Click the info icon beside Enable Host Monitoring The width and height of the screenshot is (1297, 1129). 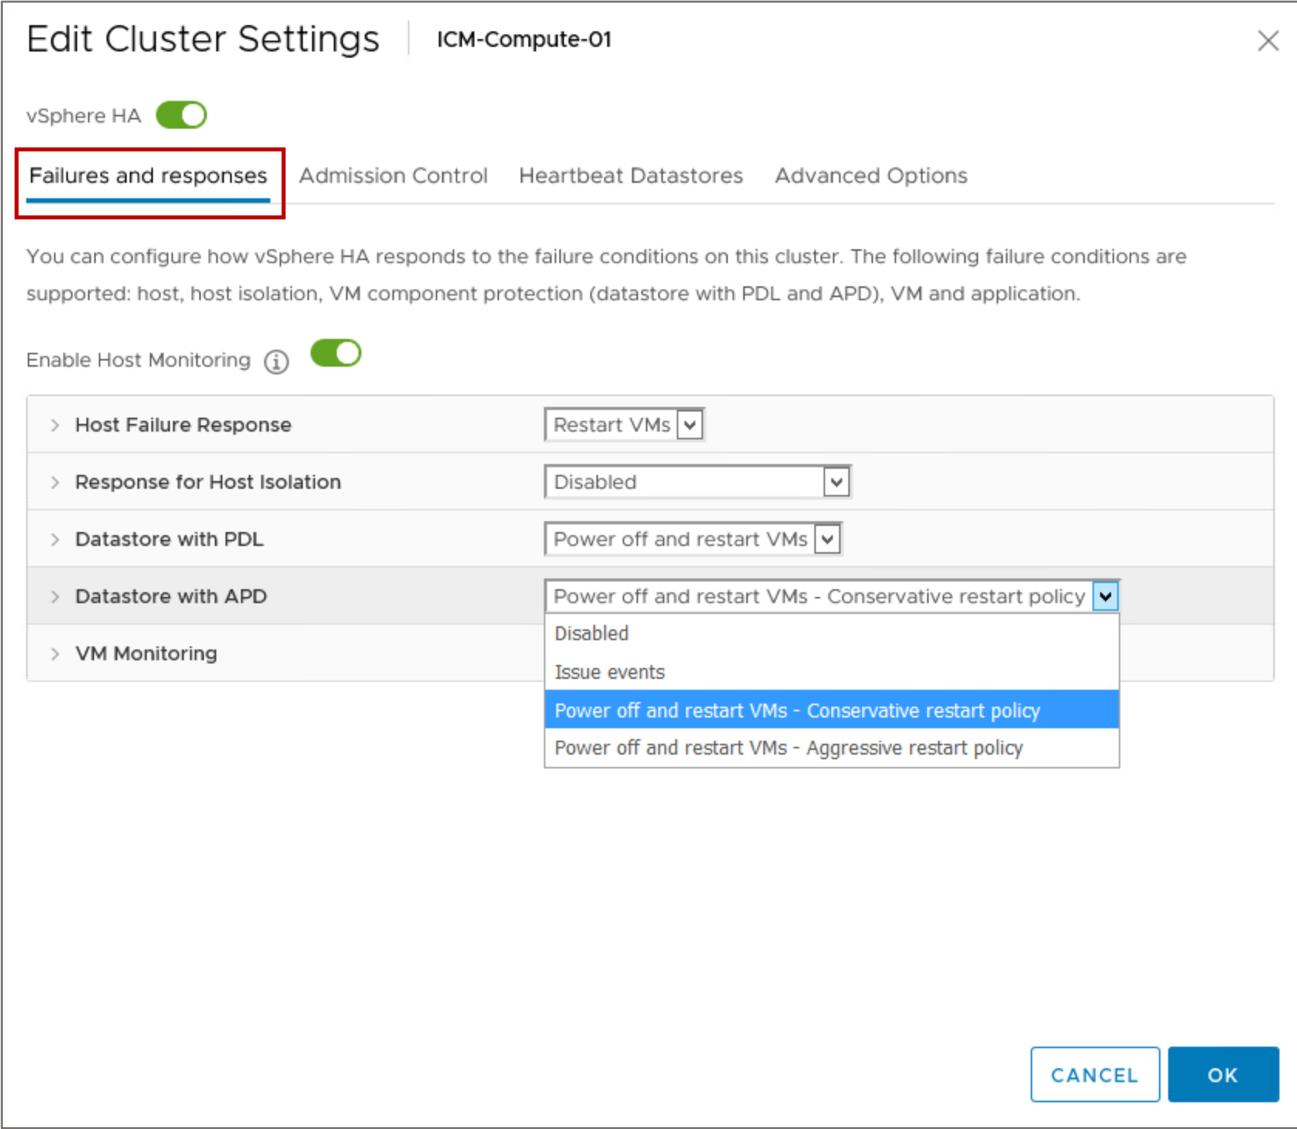pos(276,362)
